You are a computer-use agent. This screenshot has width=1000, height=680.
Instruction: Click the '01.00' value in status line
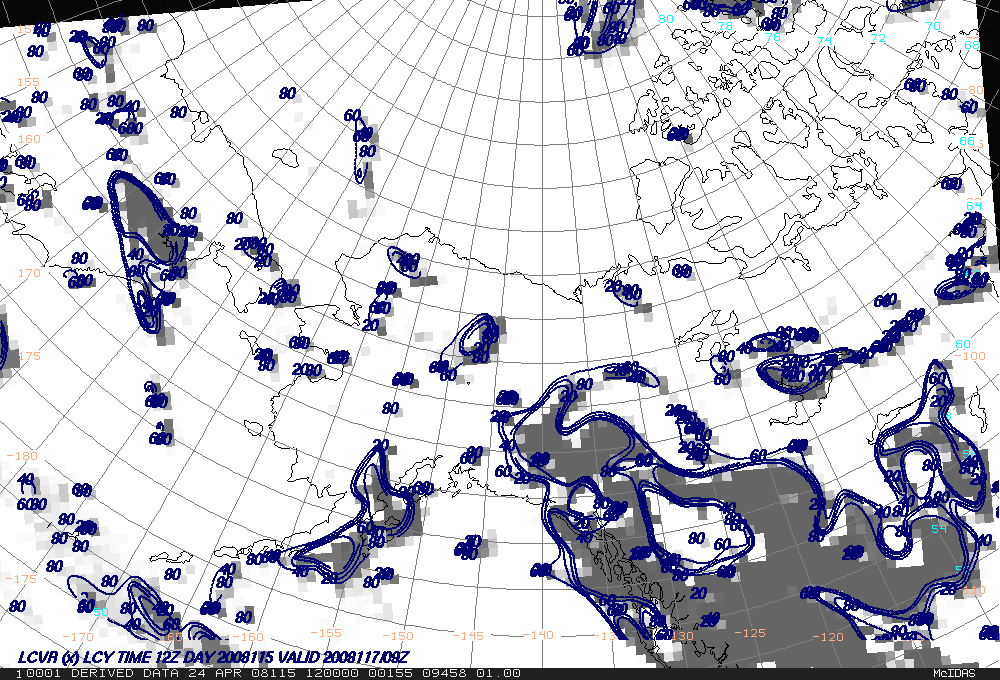click(497, 673)
